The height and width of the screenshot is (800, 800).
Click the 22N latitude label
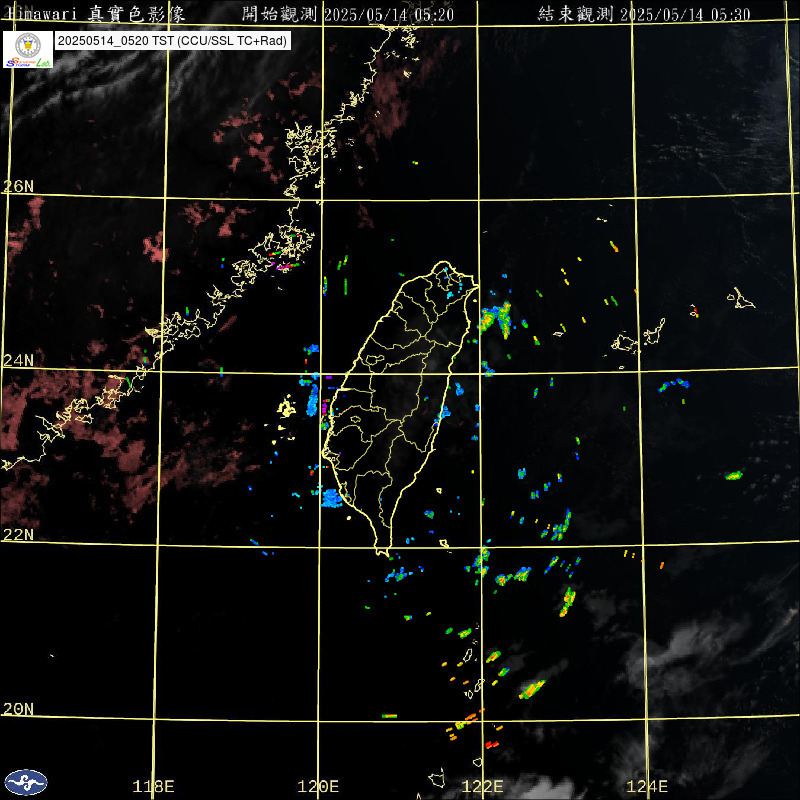pyautogui.click(x=18, y=535)
